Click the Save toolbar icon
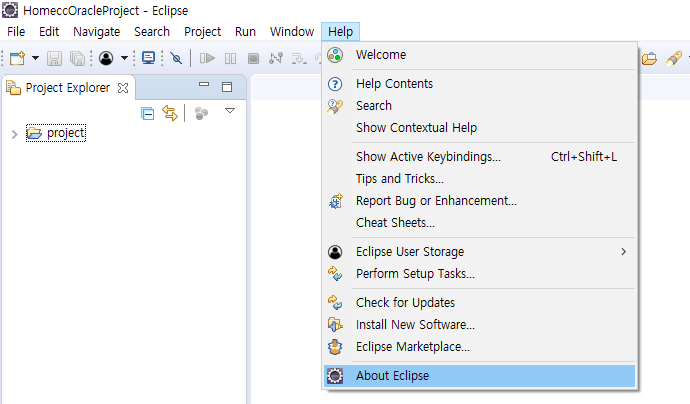This screenshot has height=404, width=690. click(x=55, y=58)
